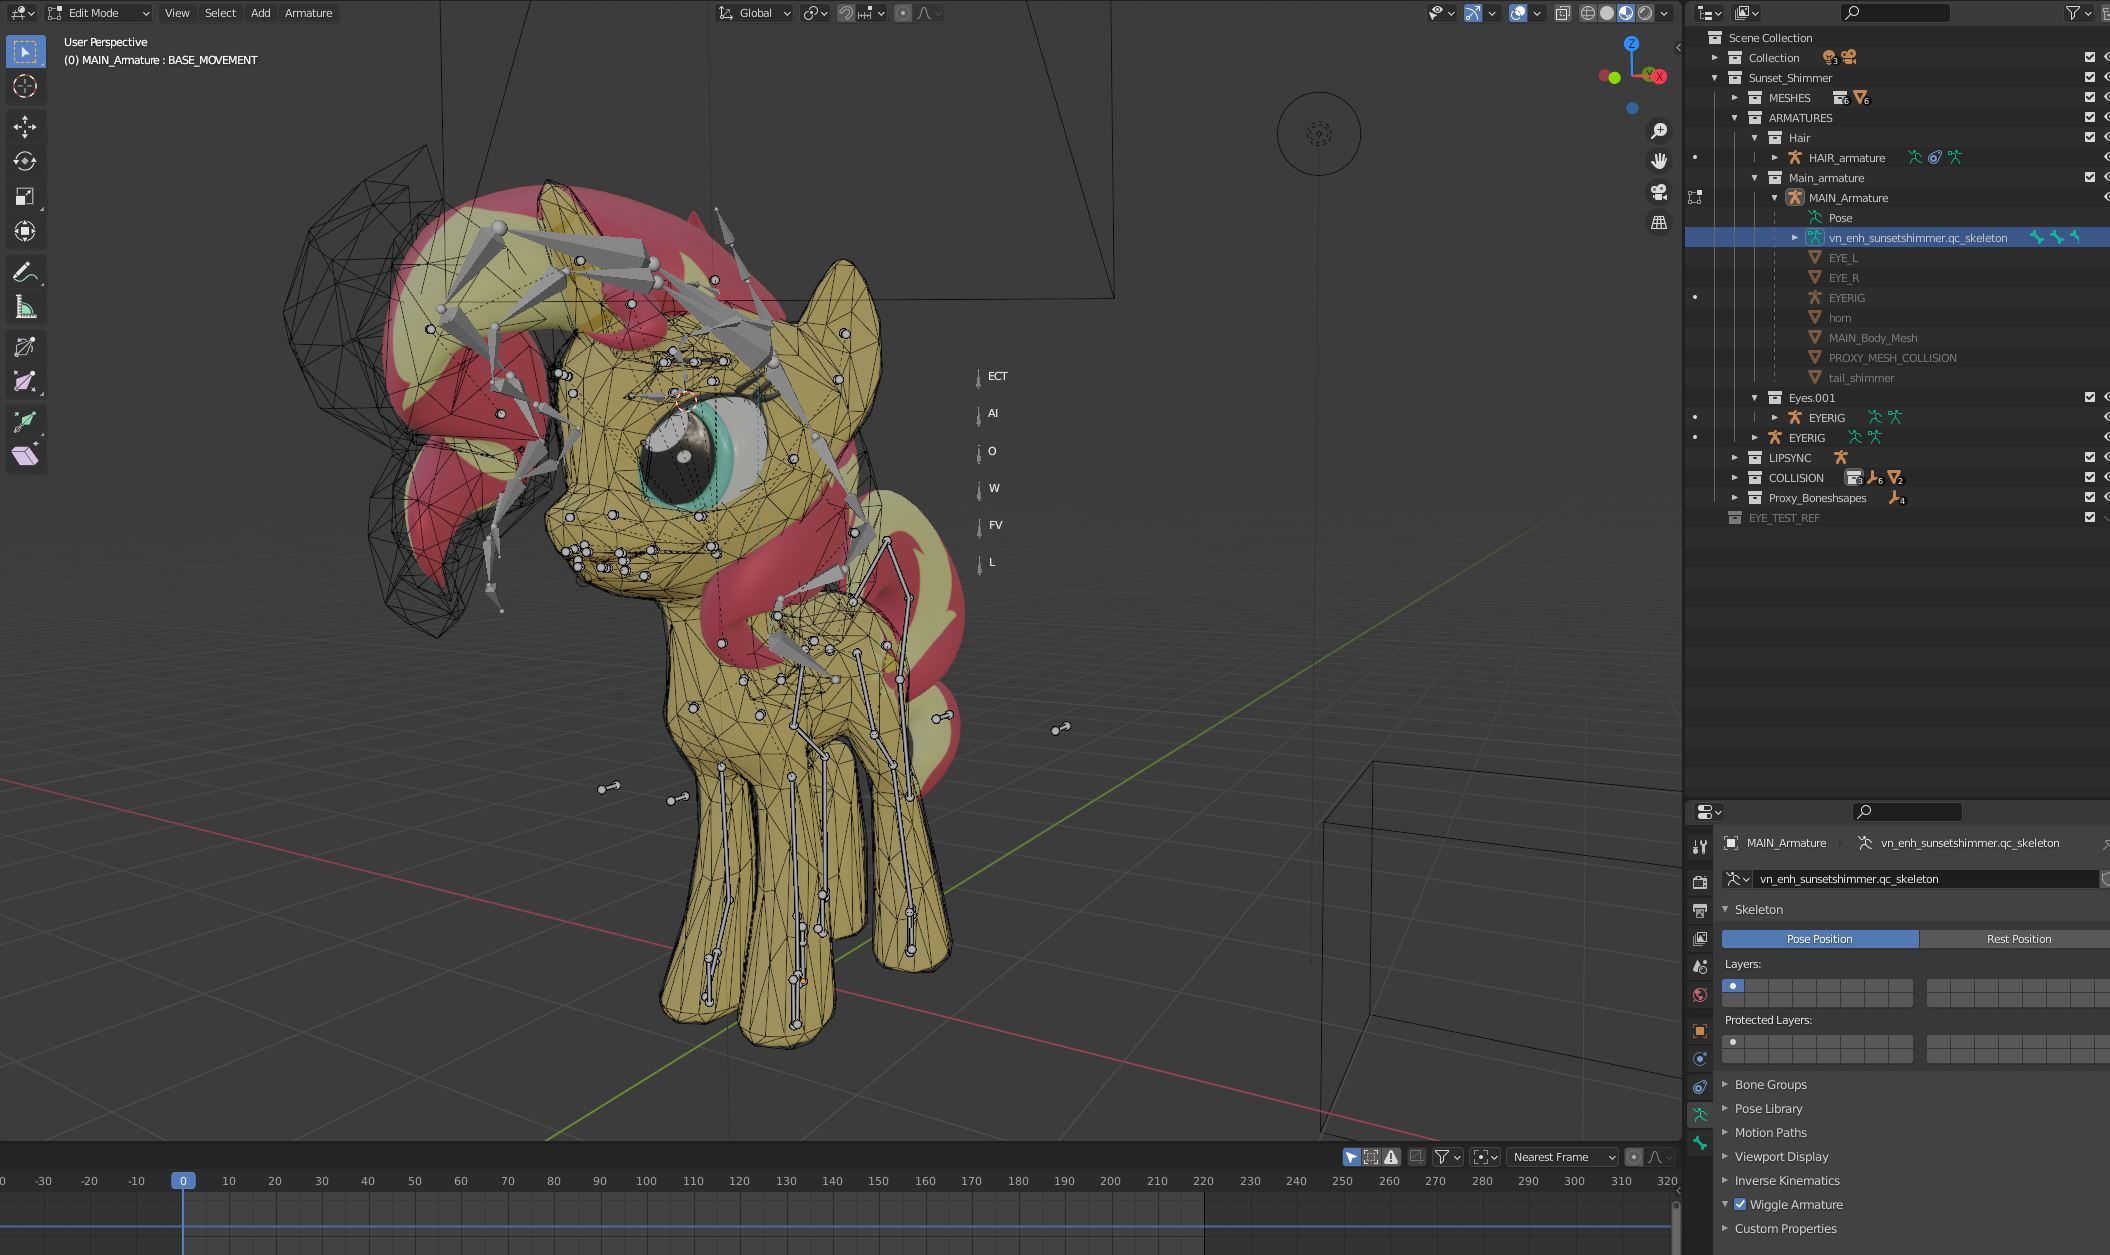Screen dimensions: 2110x1255
Task: Select the Select Box tool
Action: [25, 51]
